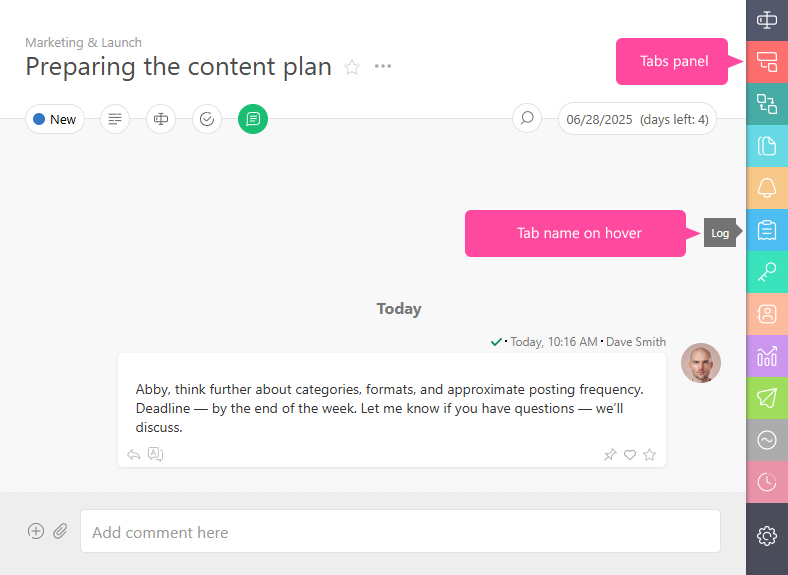Pin Dave Smith's comment

pyautogui.click(x=610, y=455)
